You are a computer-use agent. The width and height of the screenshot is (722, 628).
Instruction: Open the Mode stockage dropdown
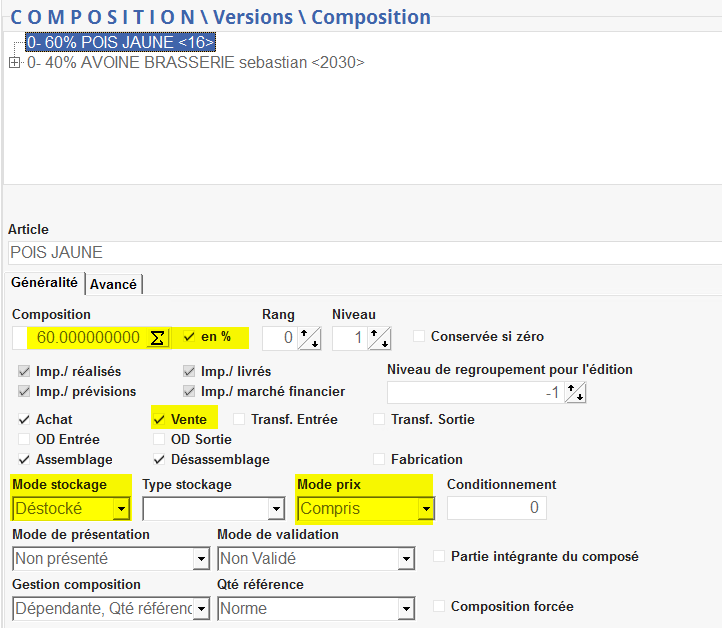(x=121, y=509)
